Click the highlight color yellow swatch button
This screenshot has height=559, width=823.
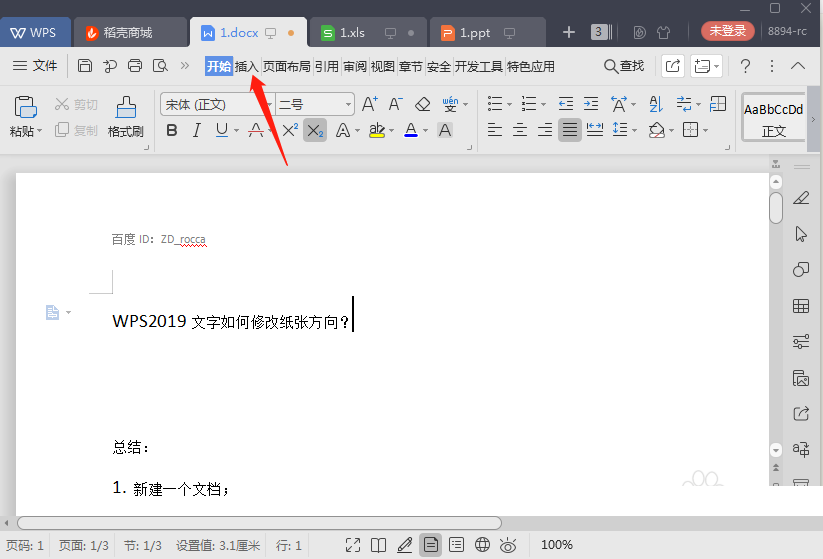point(377,130)
